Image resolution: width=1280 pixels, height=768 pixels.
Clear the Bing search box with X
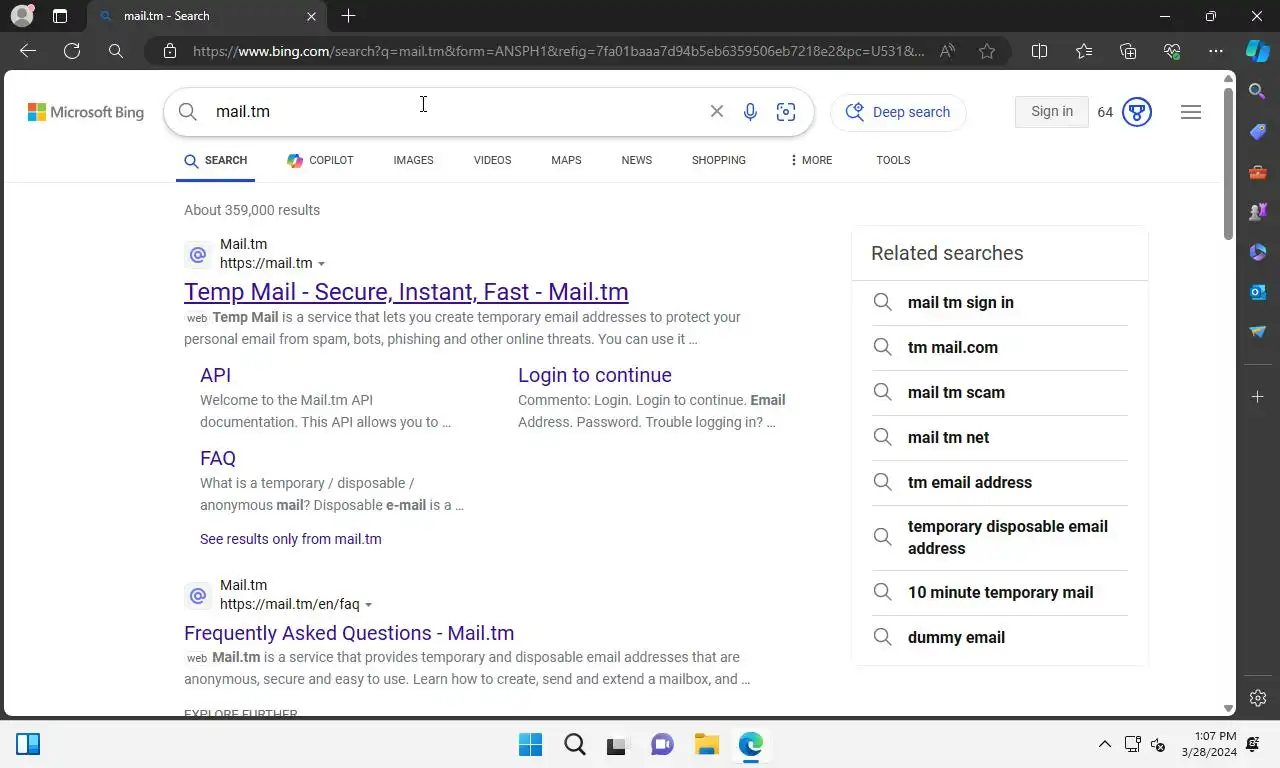click(x=716, y=111)
